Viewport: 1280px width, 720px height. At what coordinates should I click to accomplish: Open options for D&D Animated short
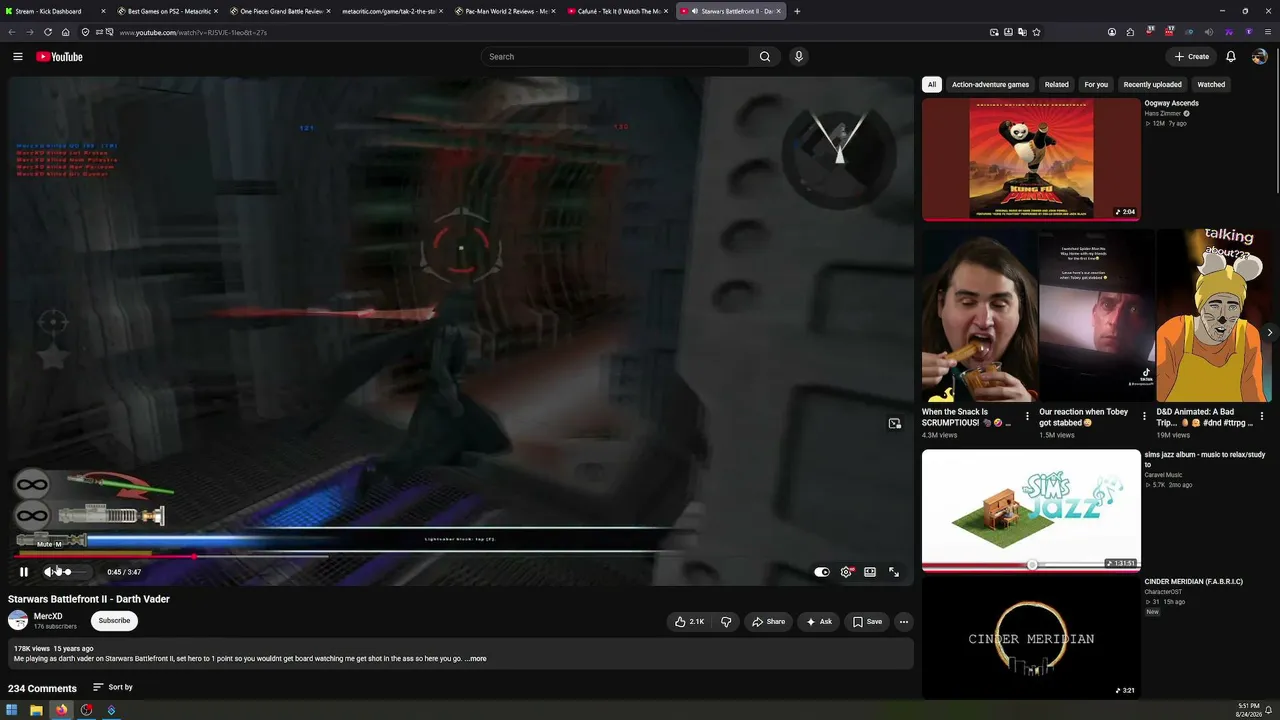[x=1262, y=416]
